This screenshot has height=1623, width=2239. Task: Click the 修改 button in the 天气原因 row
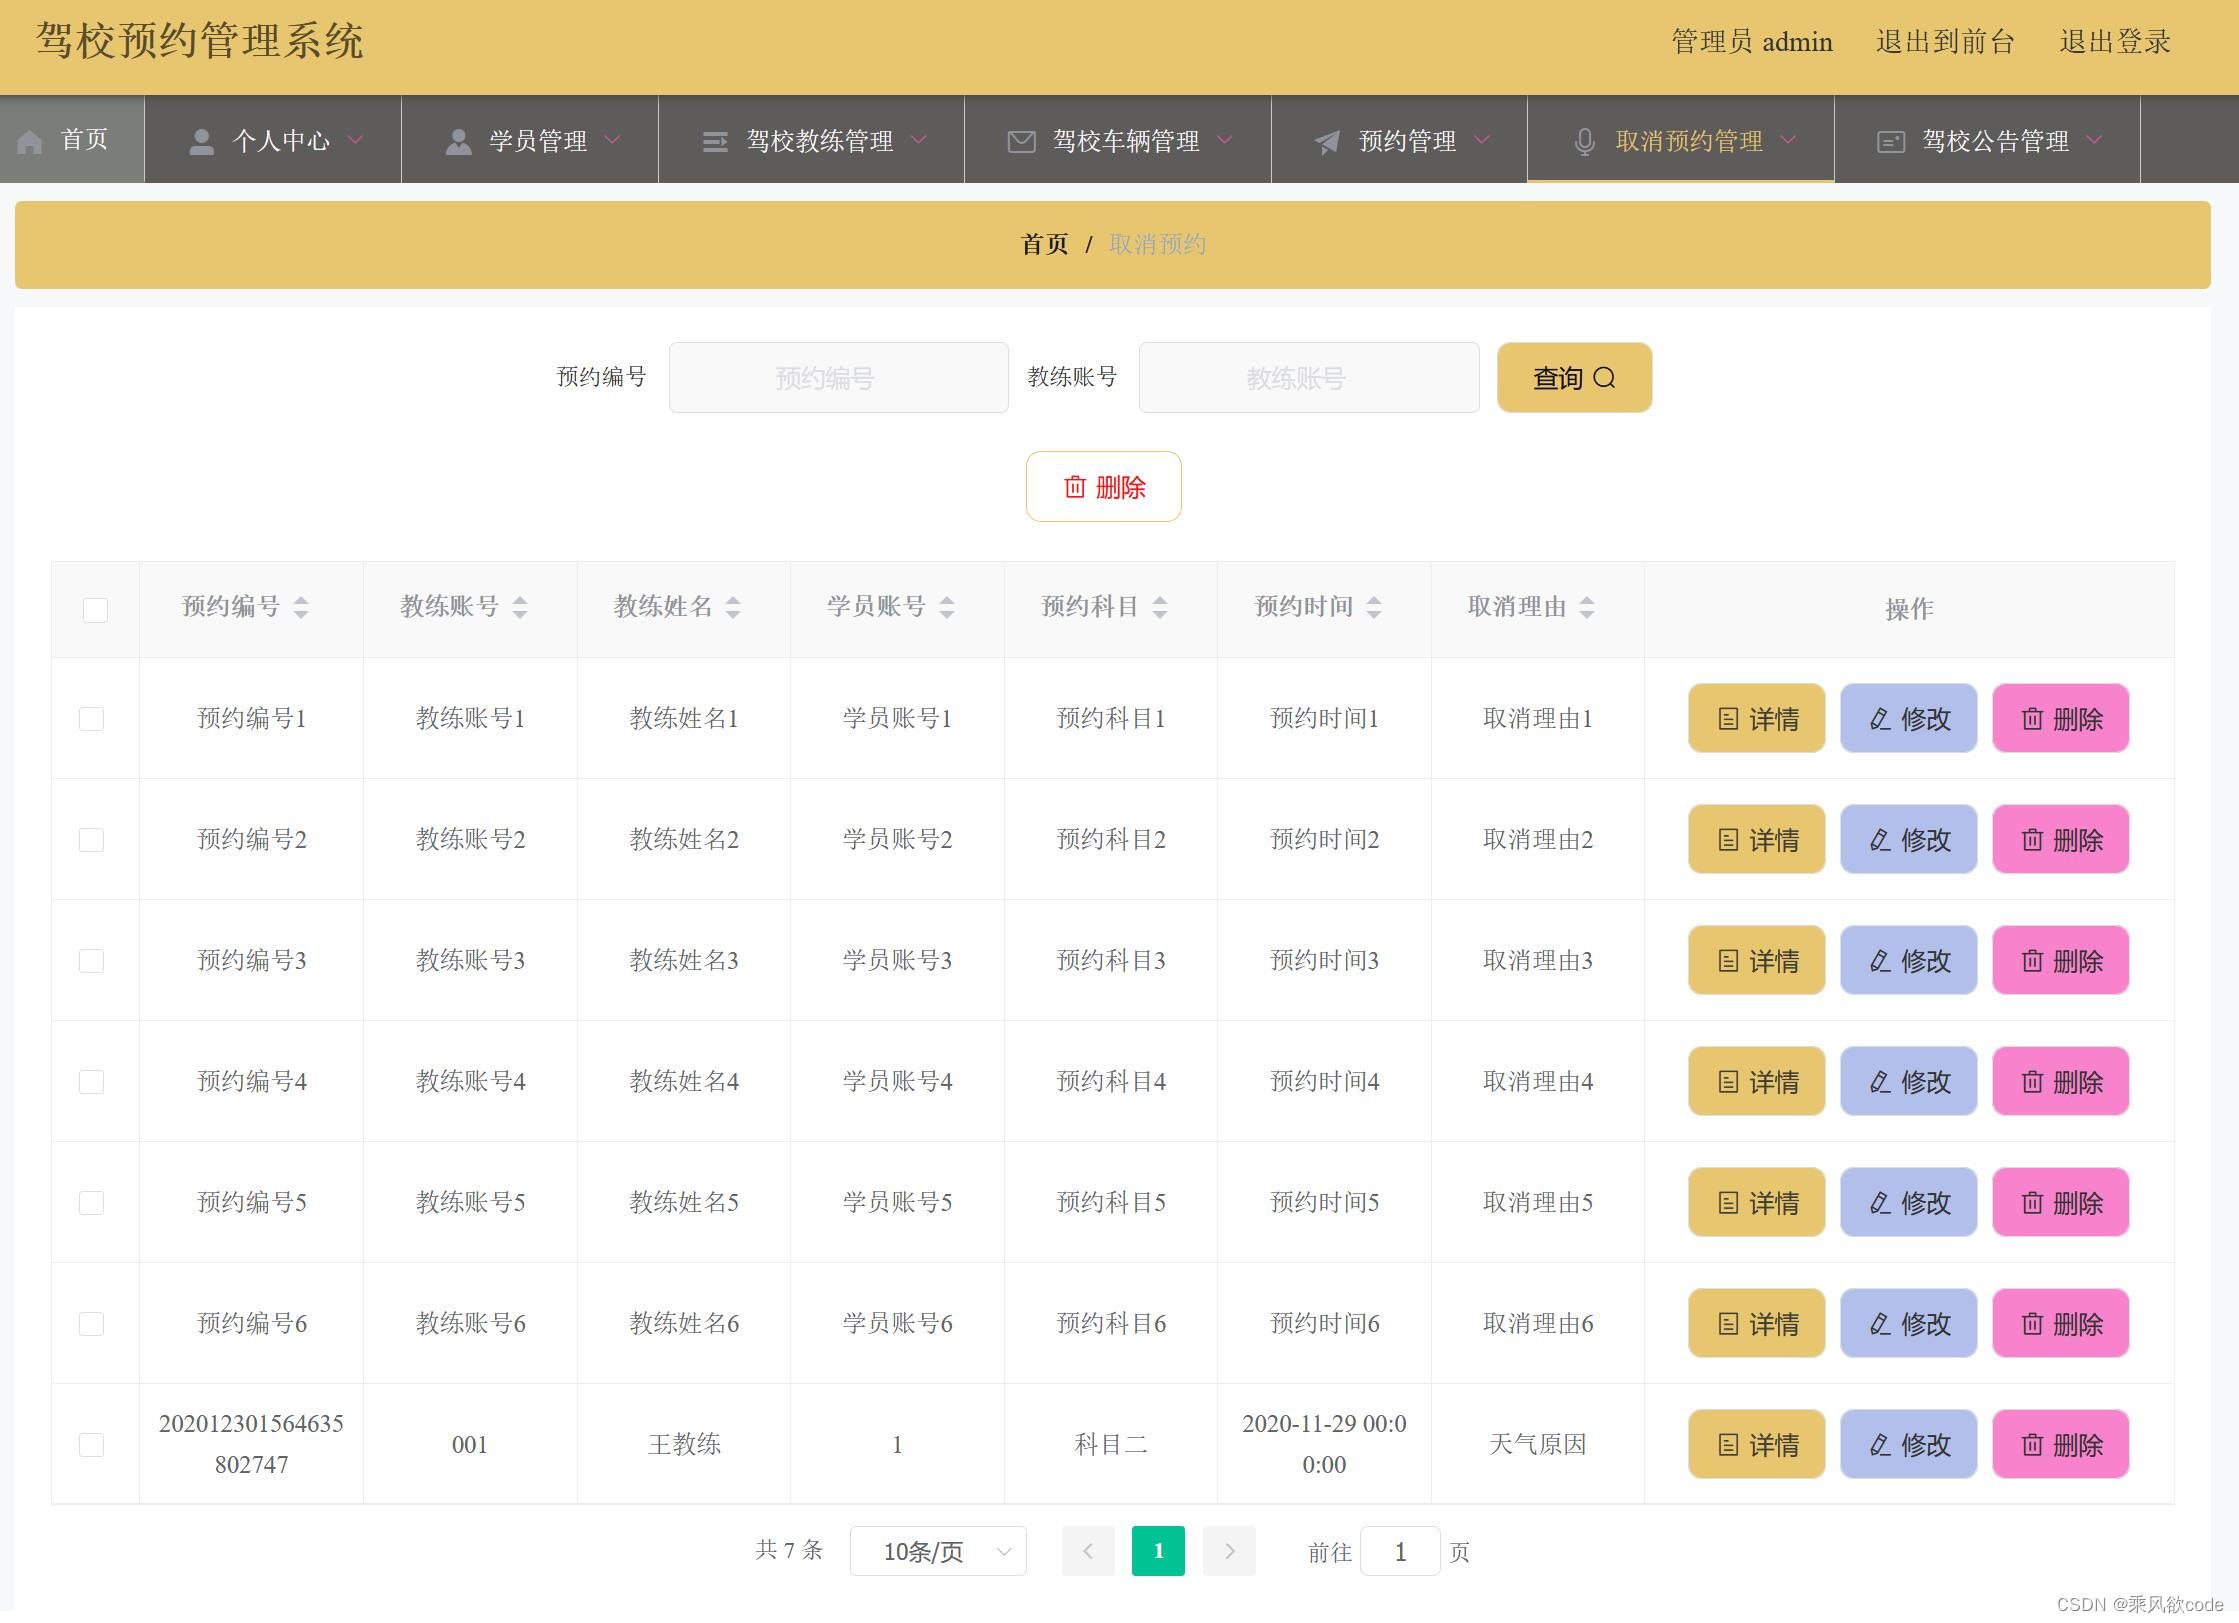1908,1445
